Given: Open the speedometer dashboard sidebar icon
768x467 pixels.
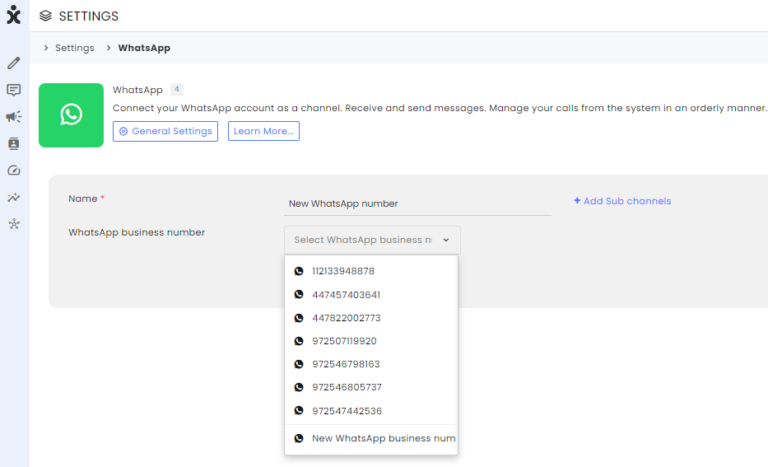Looking at the screenshot, I should 14,171.
